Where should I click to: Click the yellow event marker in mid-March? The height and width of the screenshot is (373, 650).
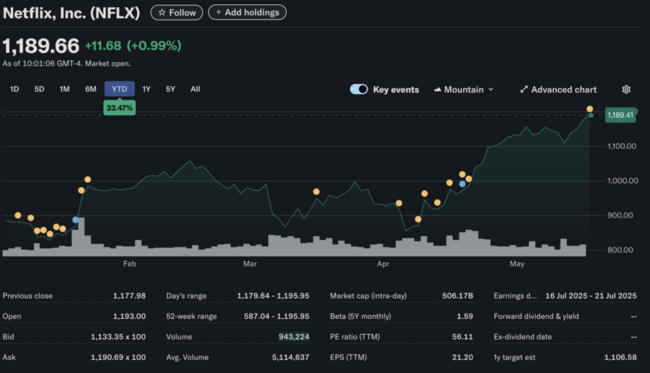click(316, 191)
